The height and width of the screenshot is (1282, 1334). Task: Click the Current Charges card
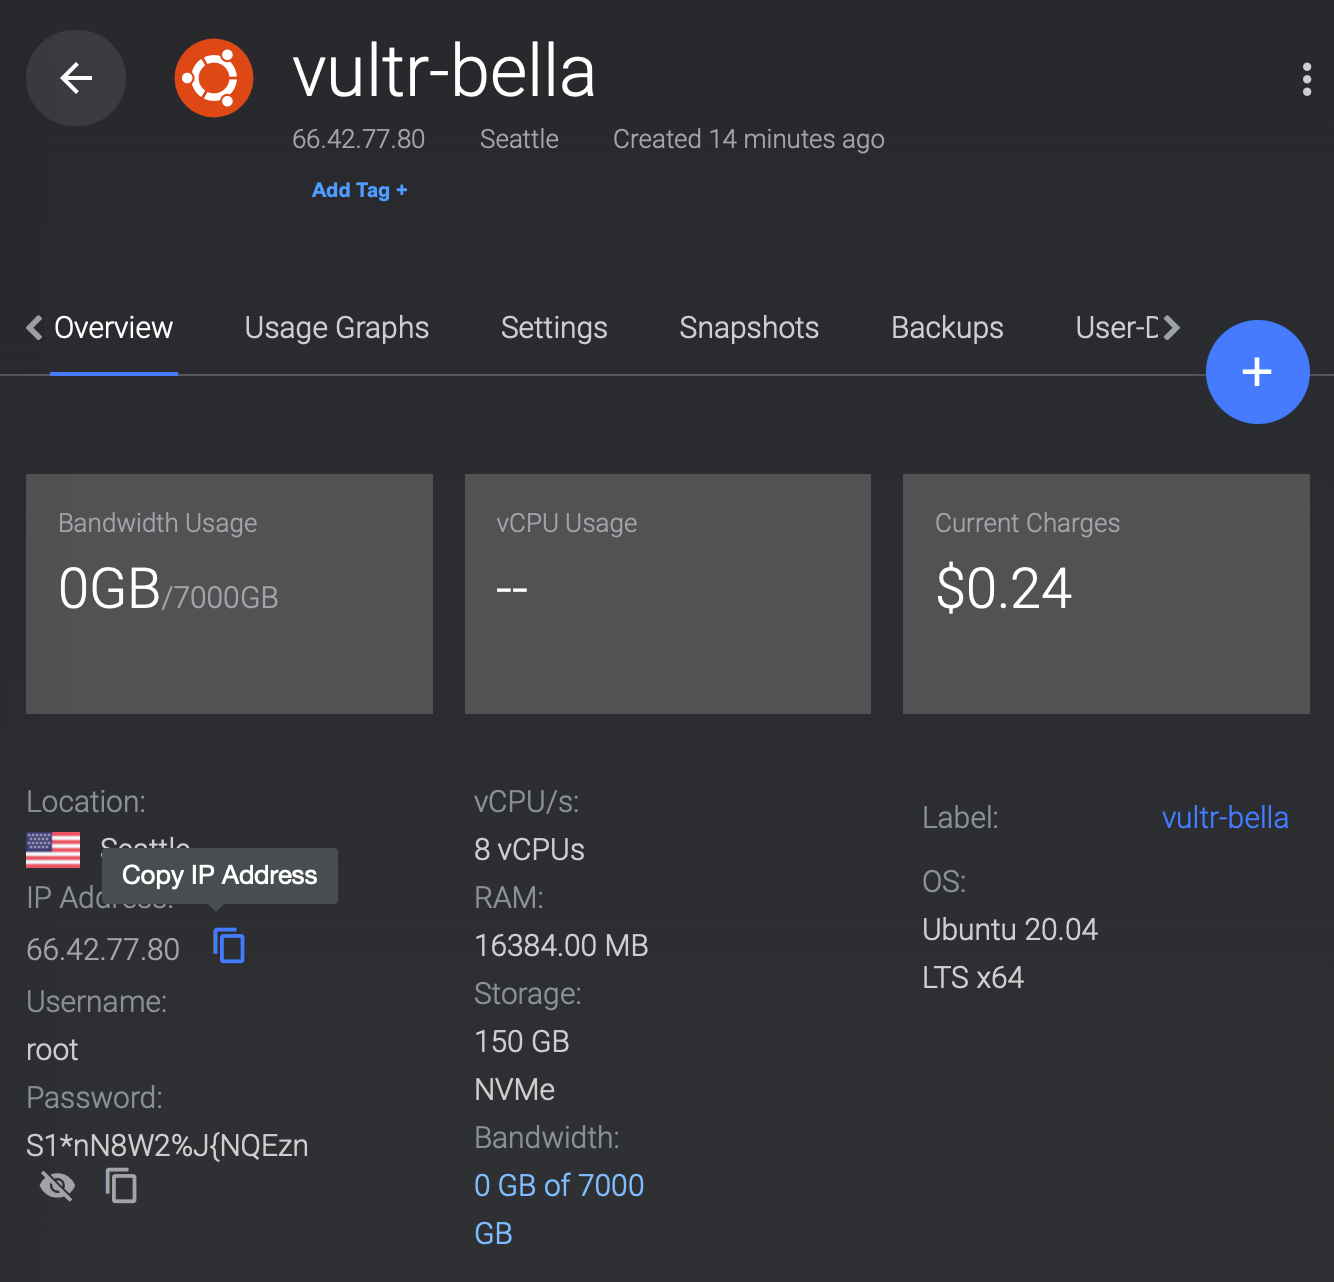coord(1106,593)
